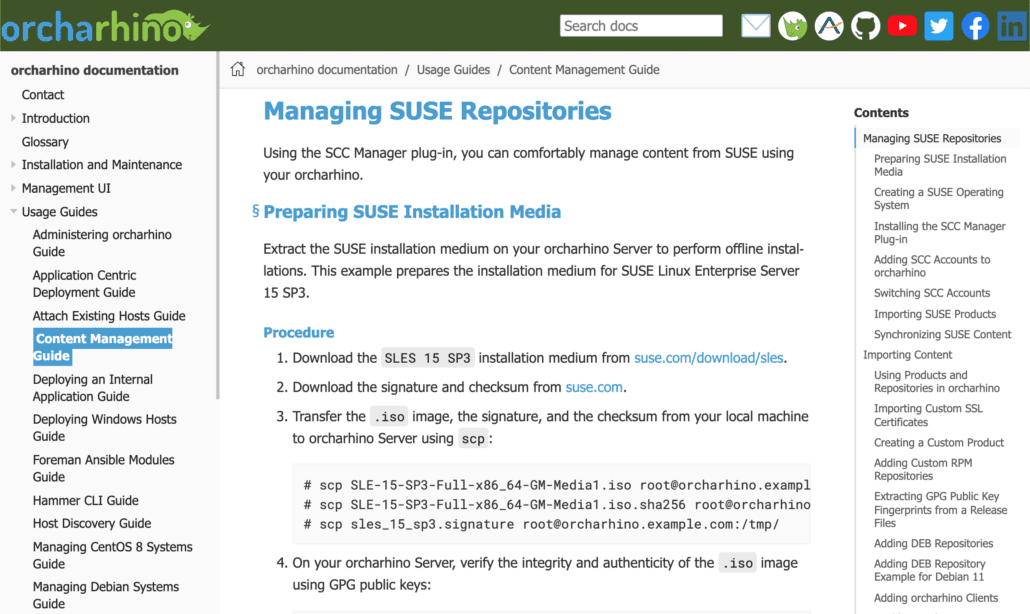
Task: Jump to Adding SCC Accounts to orcharhino
Action: click(x=931, y=266)
